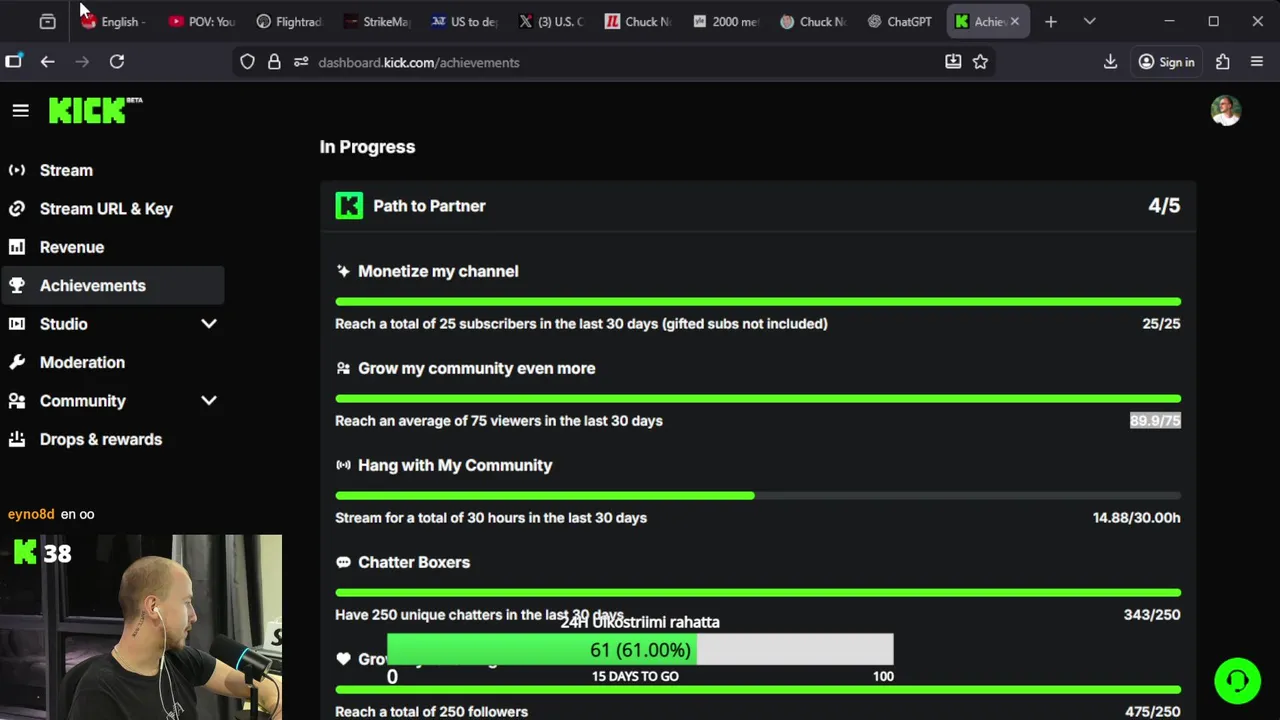This screenshot has width=1280, height=720.
Task: Reload the current page
Action: pos(117,62)
